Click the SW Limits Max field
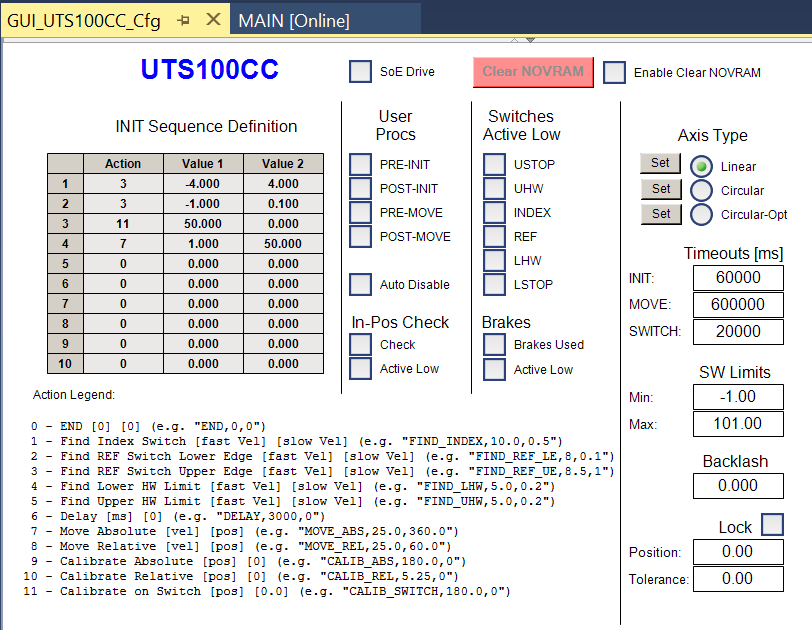Screen dimensions: 812x630 [738, 423]
